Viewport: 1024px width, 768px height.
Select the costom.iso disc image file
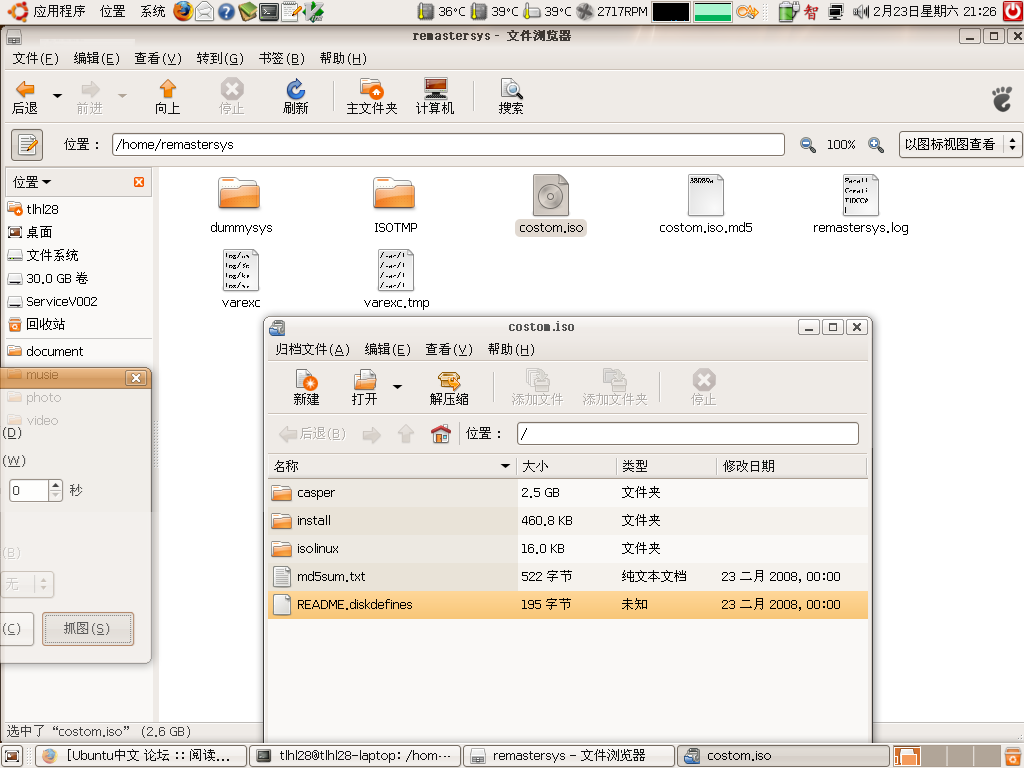(x=551, y=195)
